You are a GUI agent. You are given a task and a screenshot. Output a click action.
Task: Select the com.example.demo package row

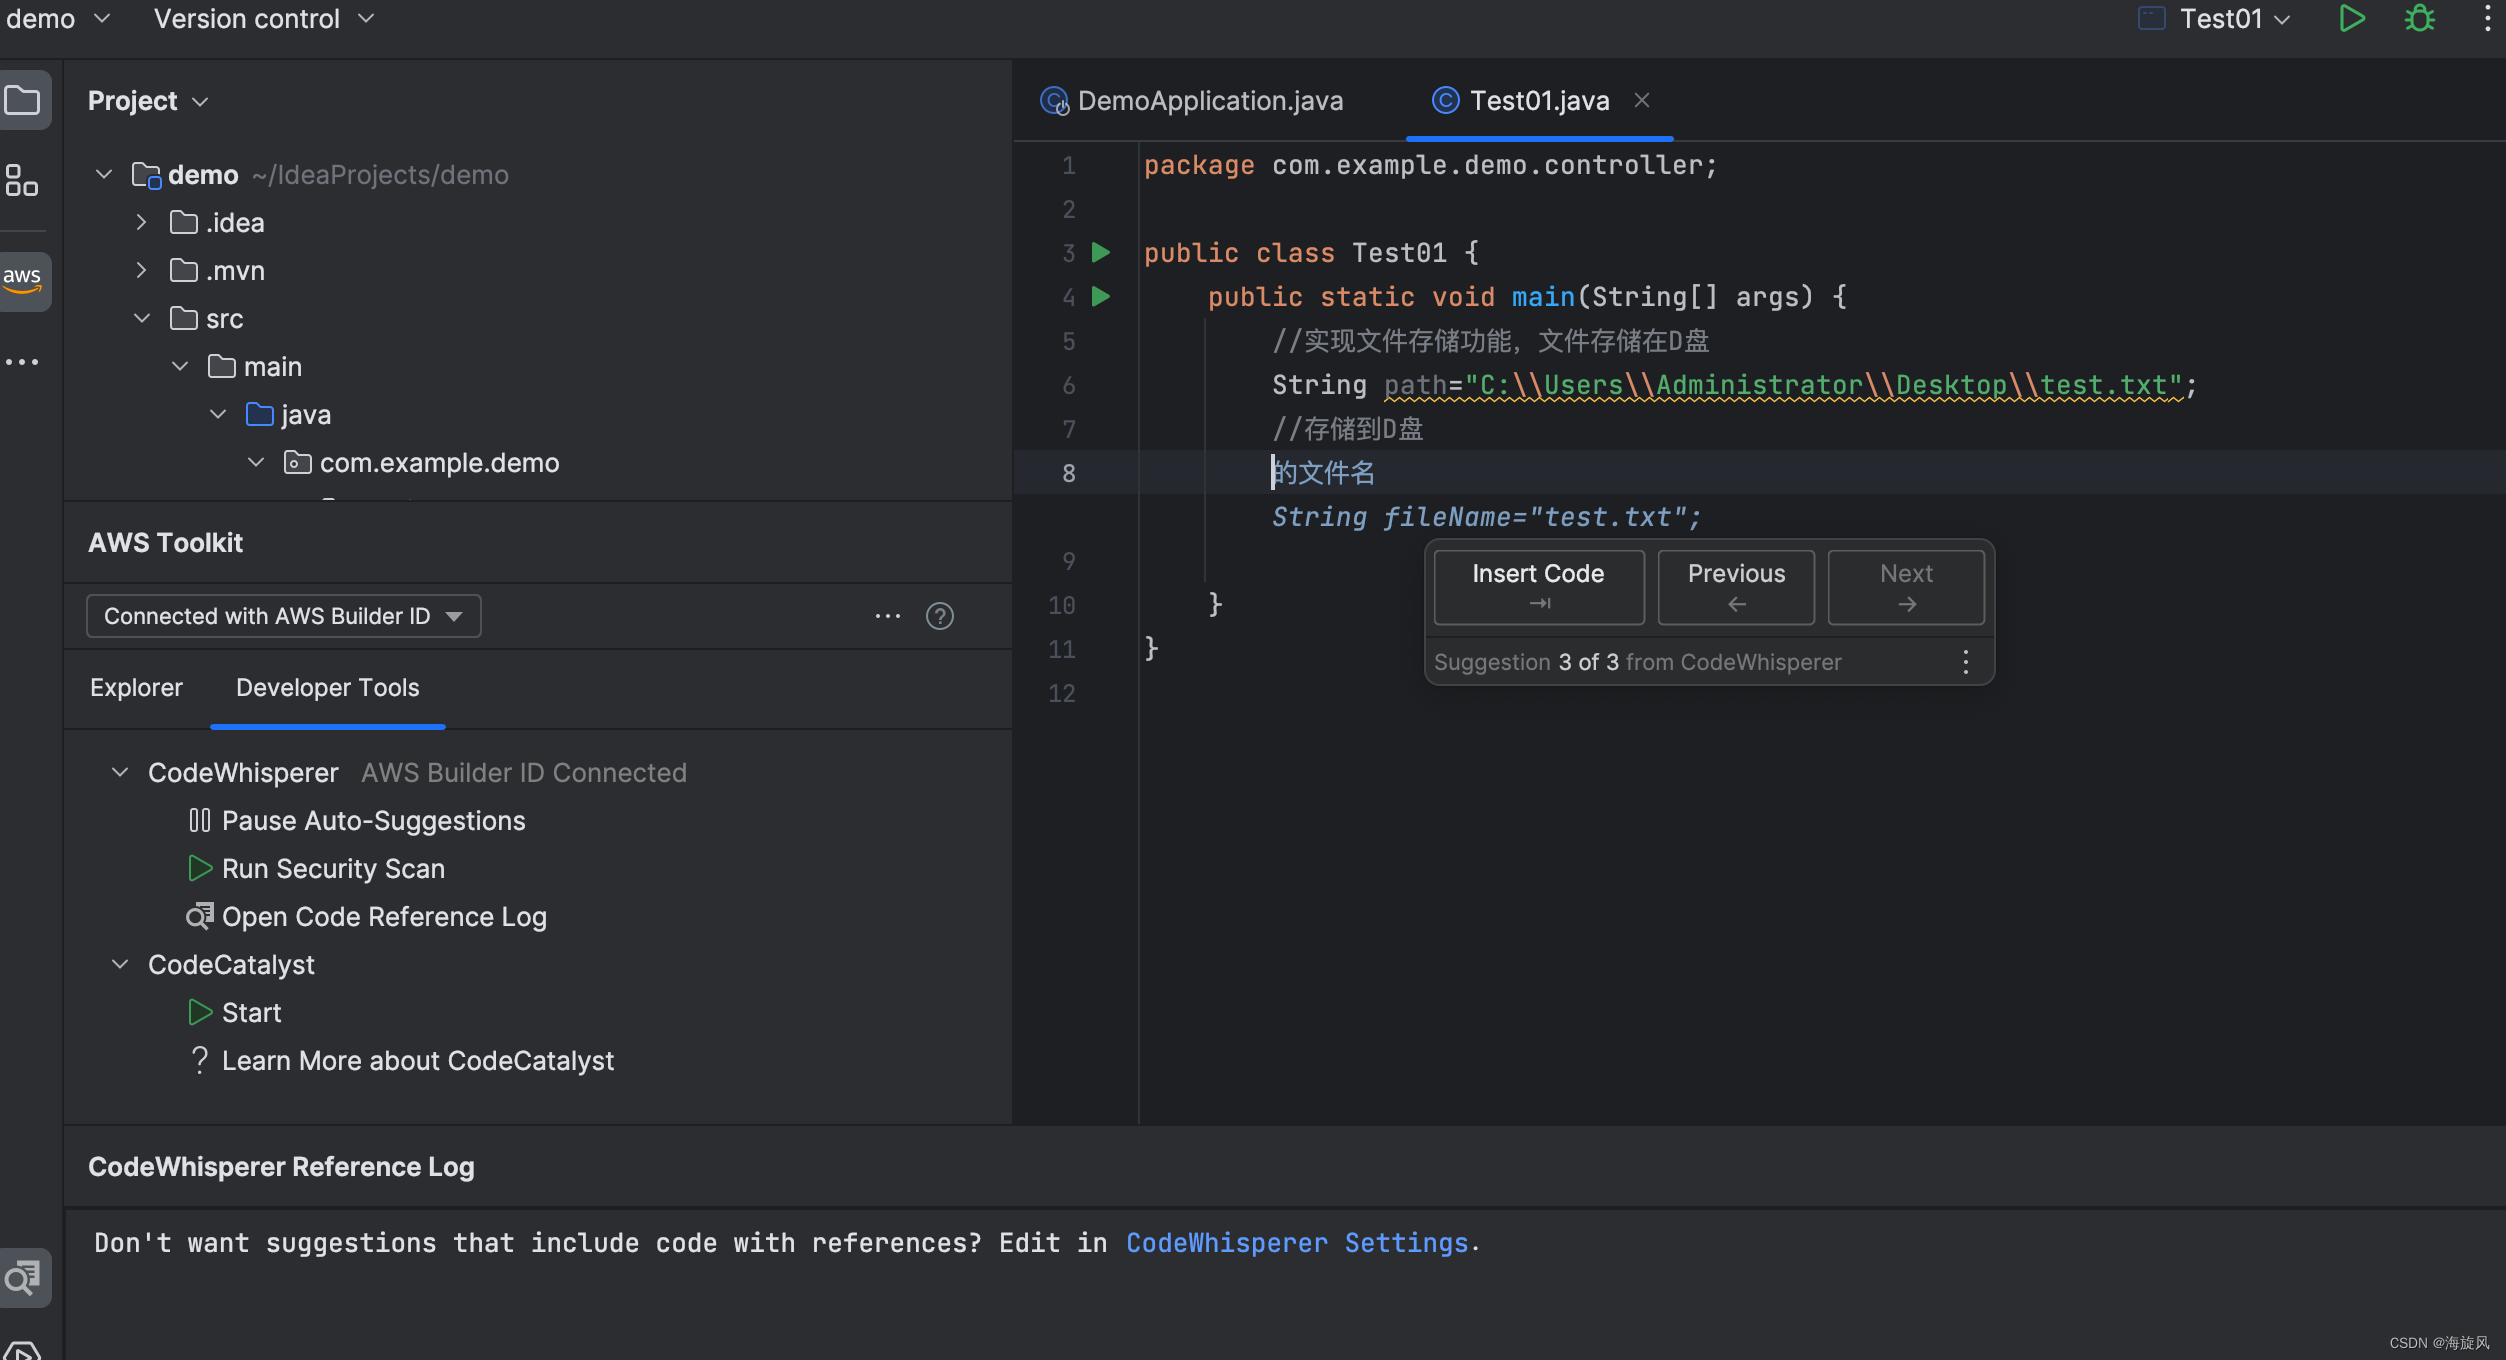click(538, 463)
